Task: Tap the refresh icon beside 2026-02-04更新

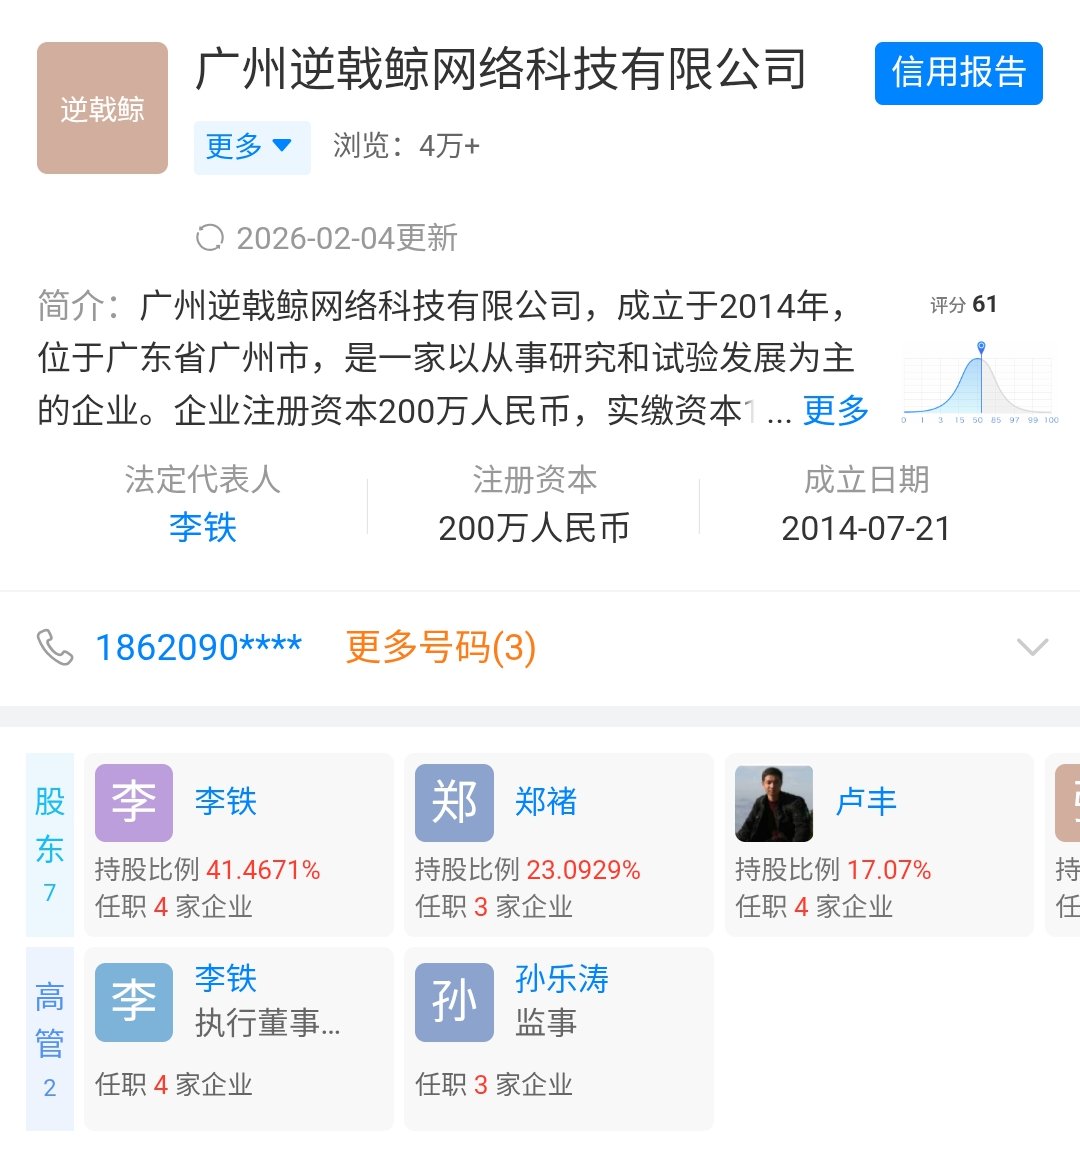Action: click(210, 238)
